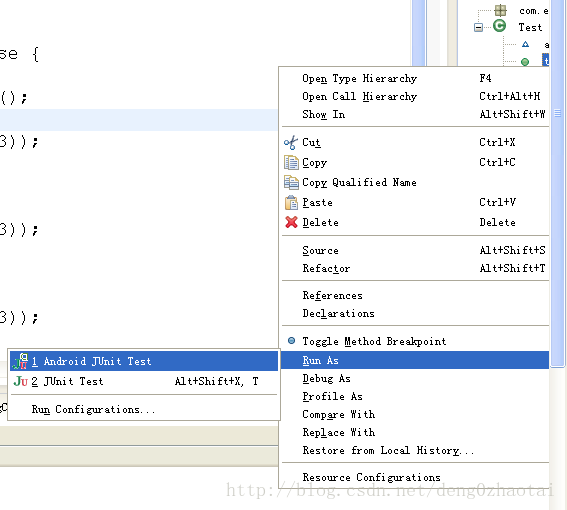Choose Delete in the context menu
The height and width of the screenshot is (510, 567).
tap(415, 222)
